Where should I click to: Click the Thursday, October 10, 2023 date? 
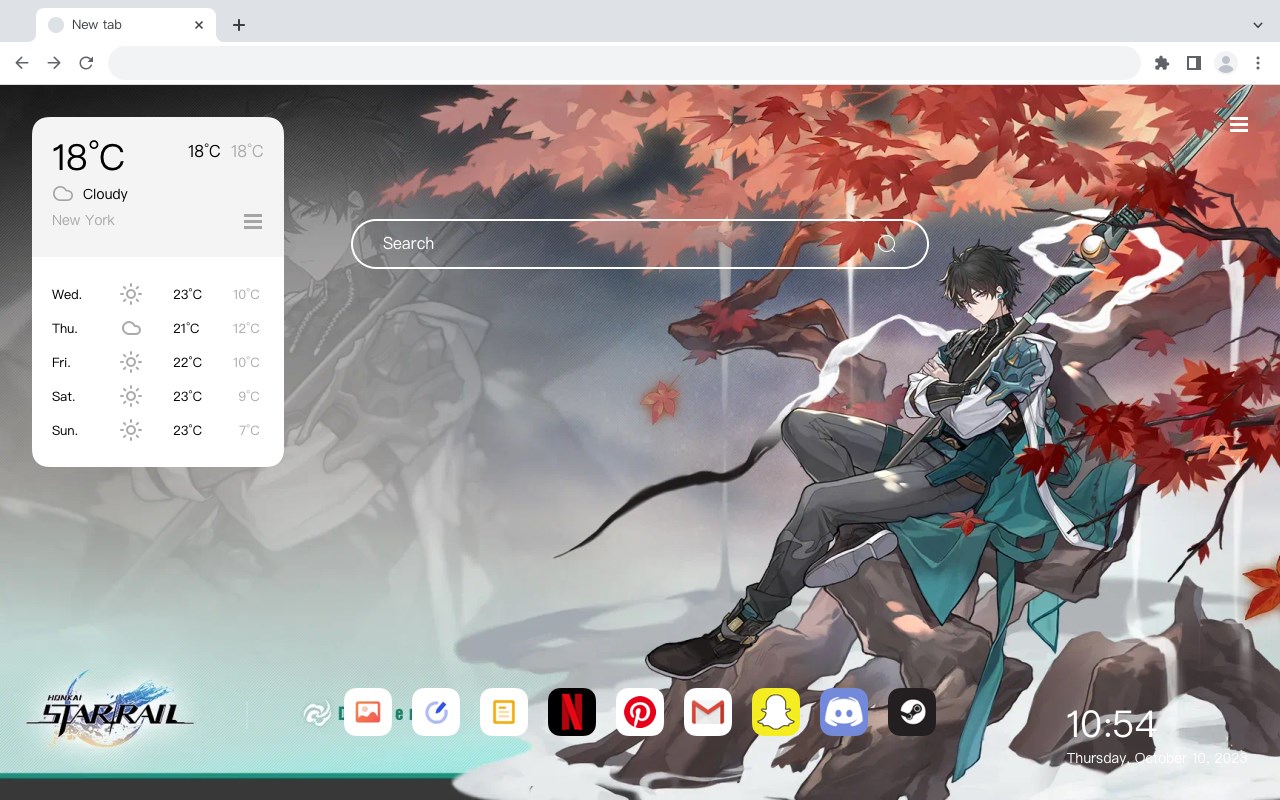pyautogui.click(x=1157, y=758)
